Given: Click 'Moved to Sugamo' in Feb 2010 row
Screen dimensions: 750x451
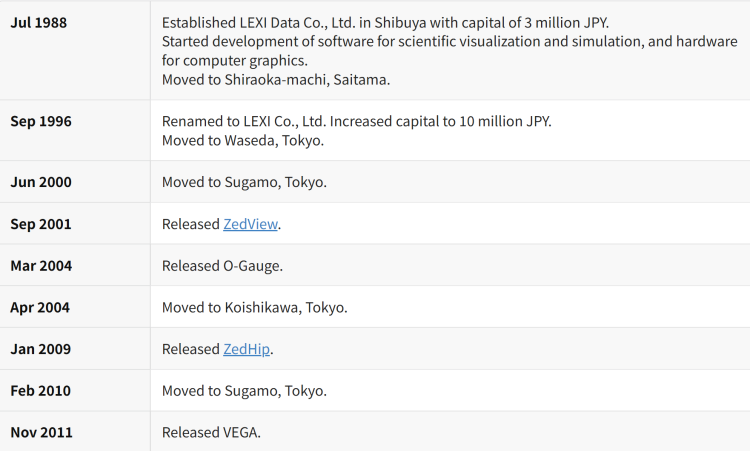Looking at the screenshot, I should click(221, 391).
